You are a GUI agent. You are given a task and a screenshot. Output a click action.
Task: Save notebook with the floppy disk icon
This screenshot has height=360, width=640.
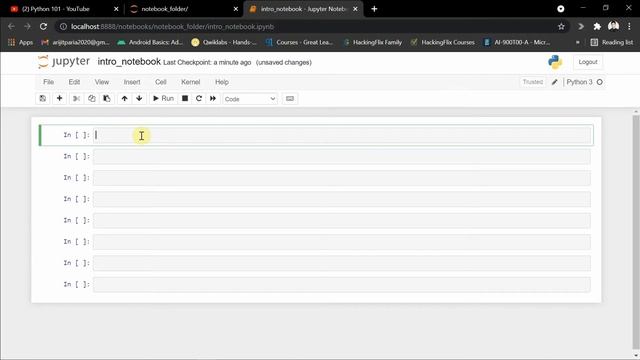click(43, 98)
